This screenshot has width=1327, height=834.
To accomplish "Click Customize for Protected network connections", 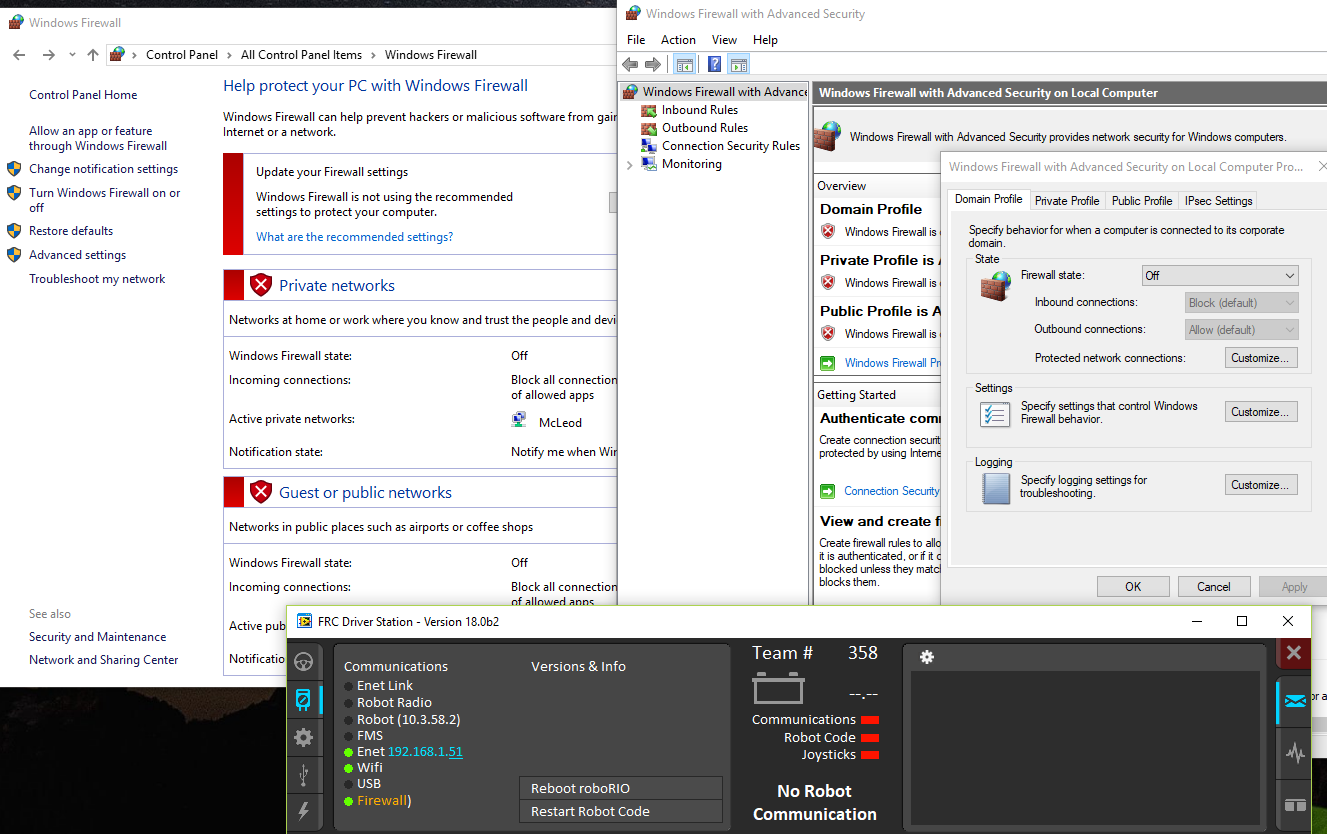I will 1261,357.
